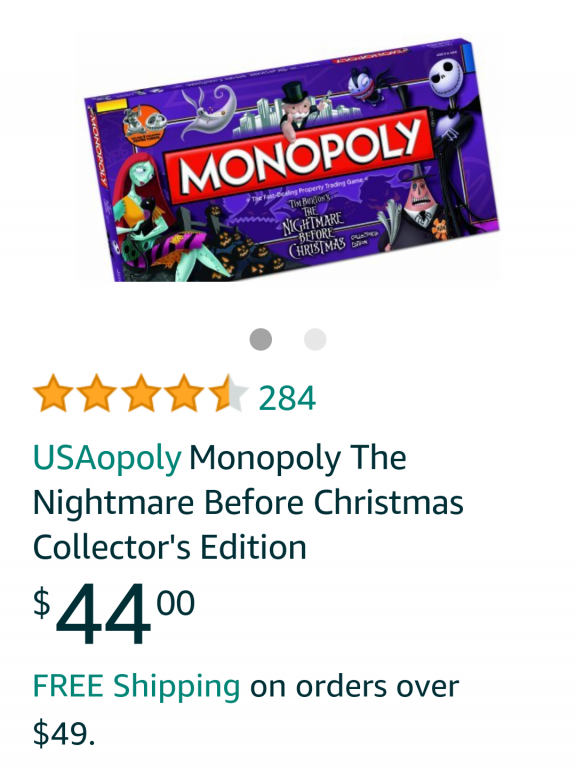Click the $44.00 price
The height and width of the screenshot is (768, 576).
tap(114, 613)
